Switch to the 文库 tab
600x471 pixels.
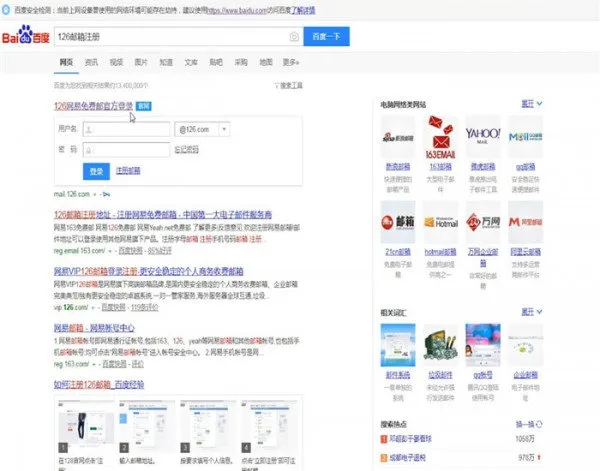tap(191, 62)
